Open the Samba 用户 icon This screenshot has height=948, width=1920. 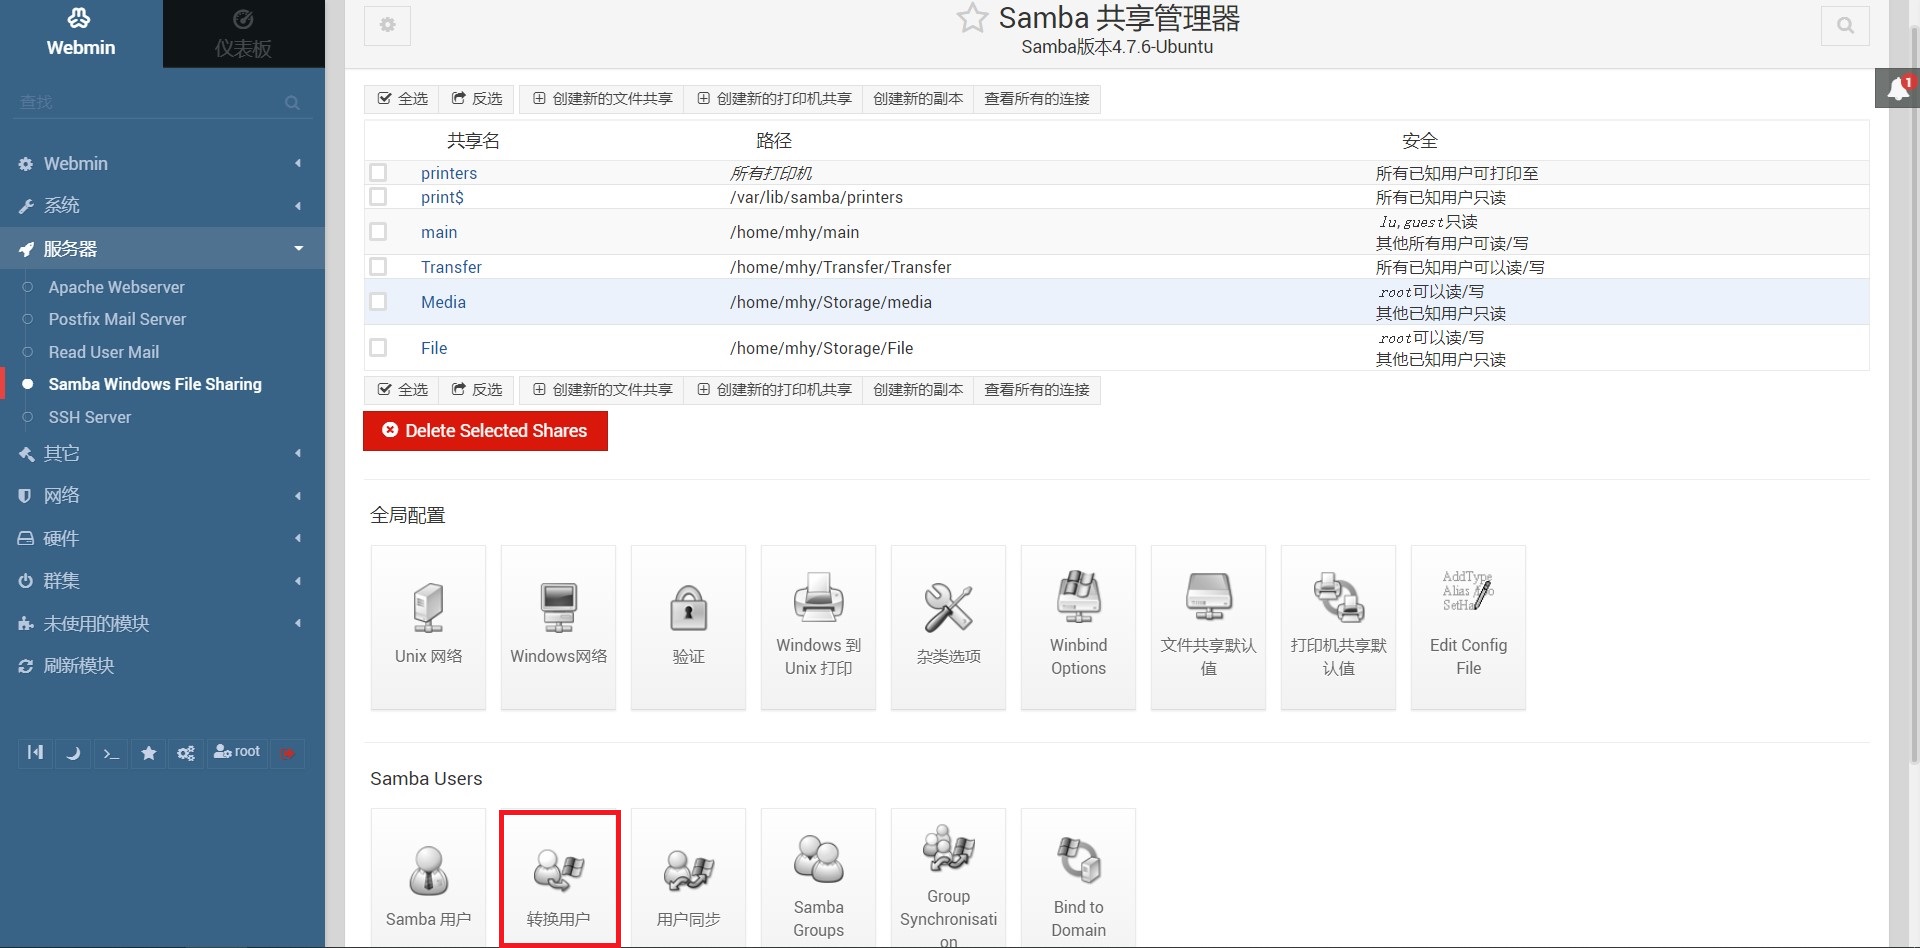tap(428, 878)
